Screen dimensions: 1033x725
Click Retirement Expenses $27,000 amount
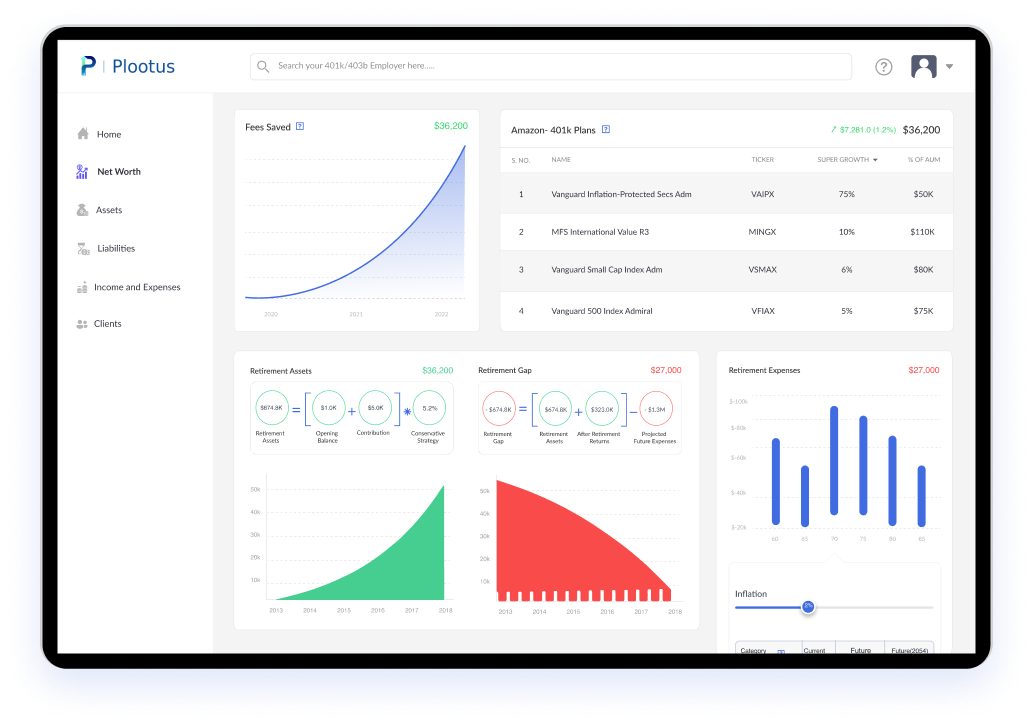pyautogui.click(x=924, y=370)
